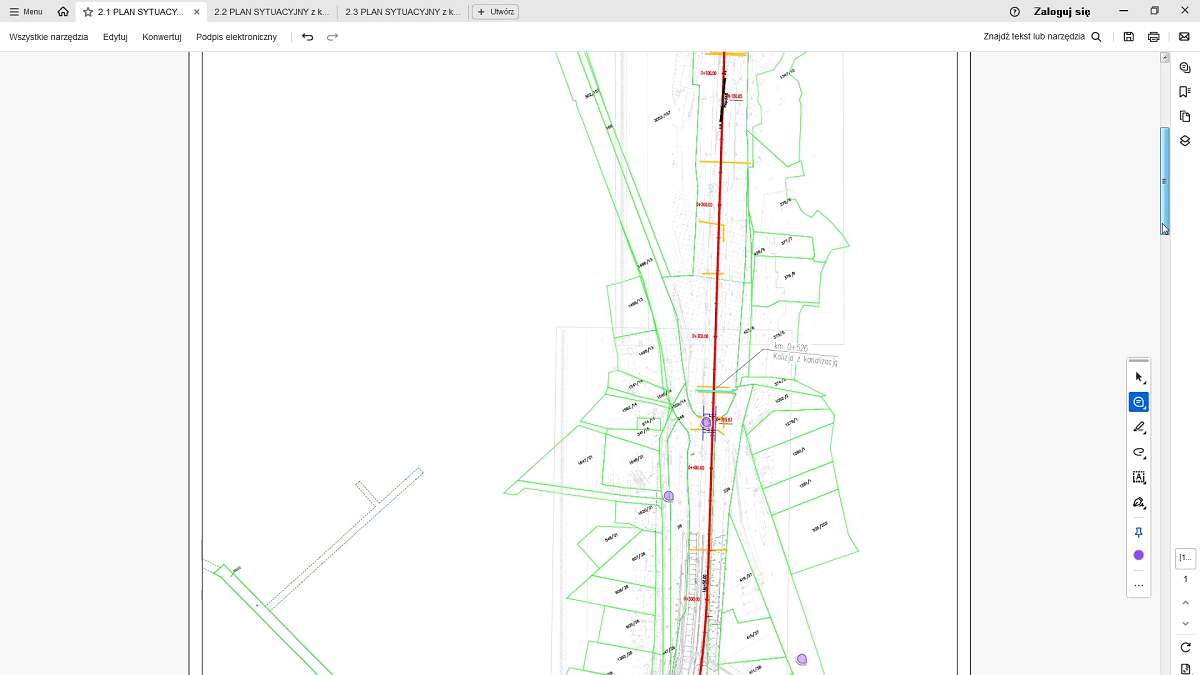Image resolution: width=1200 pixels, height=675 pixels.
Task: Expand more tools via three-dots button
Action: 1138,586
